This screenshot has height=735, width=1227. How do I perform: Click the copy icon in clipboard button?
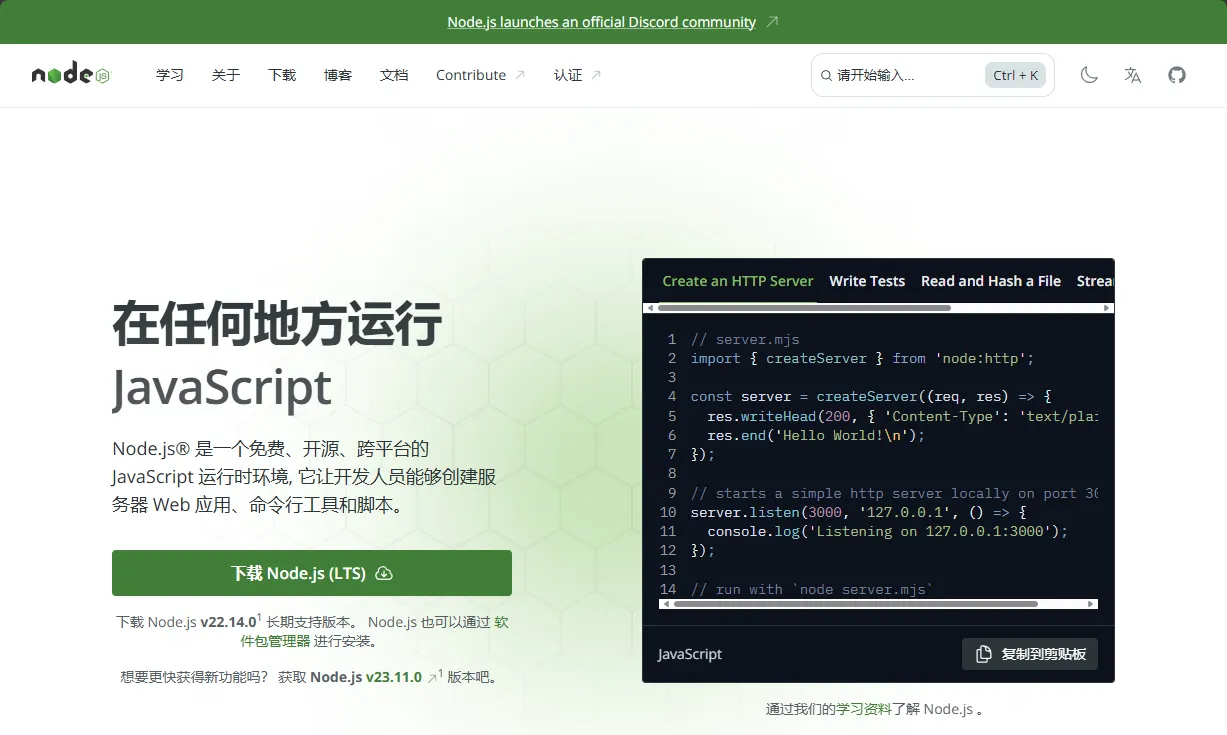pos(984,654)
